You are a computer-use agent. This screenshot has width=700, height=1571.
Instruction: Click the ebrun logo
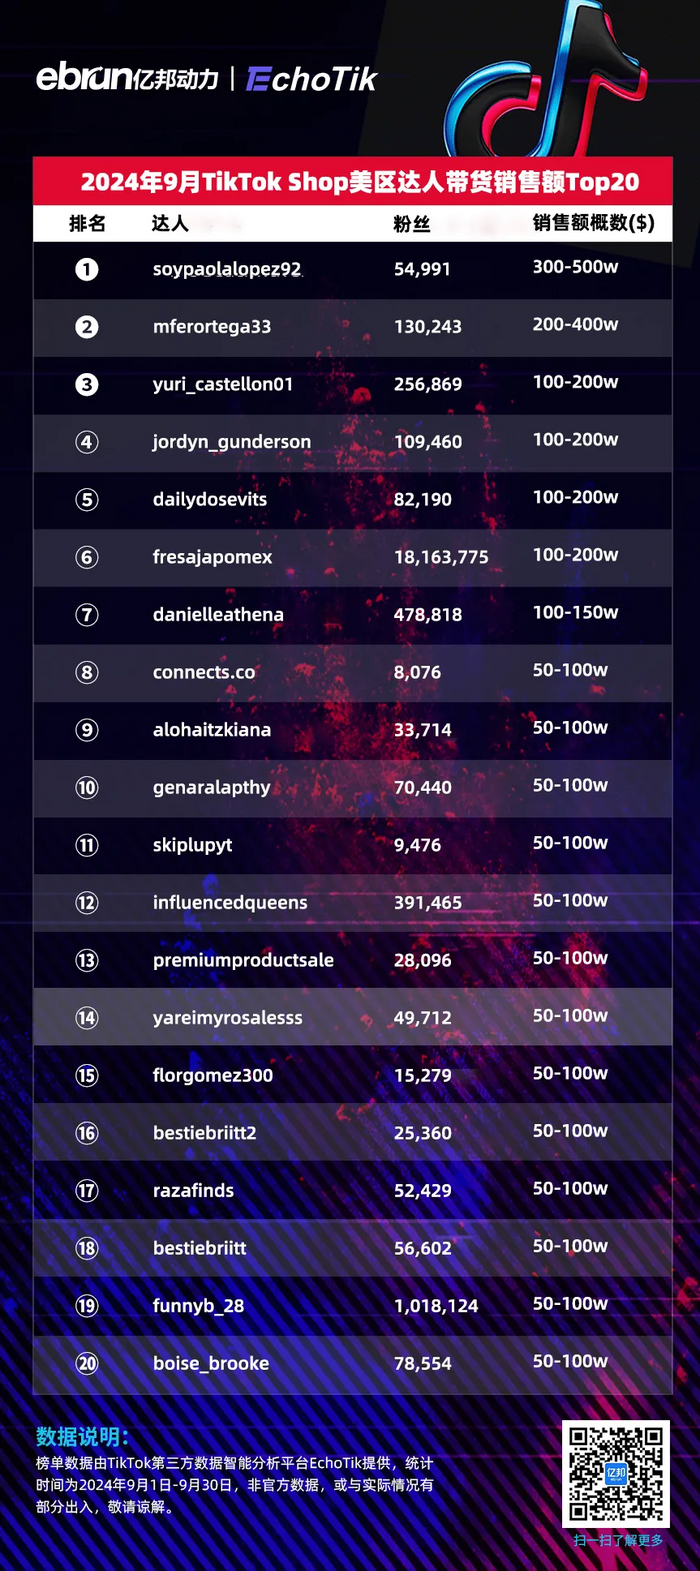point(127,77)
